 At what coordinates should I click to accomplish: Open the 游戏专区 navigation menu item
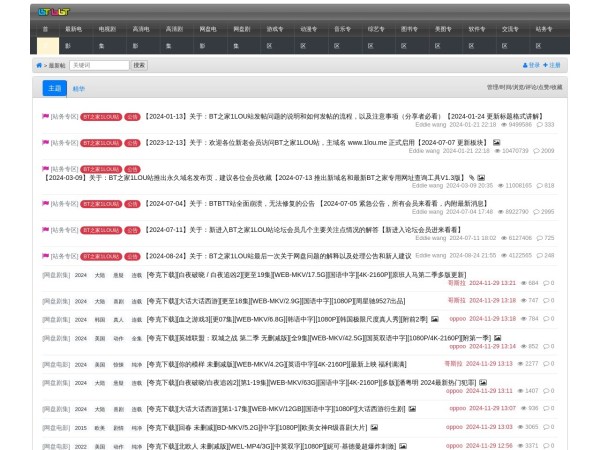[x=274, y=30]
